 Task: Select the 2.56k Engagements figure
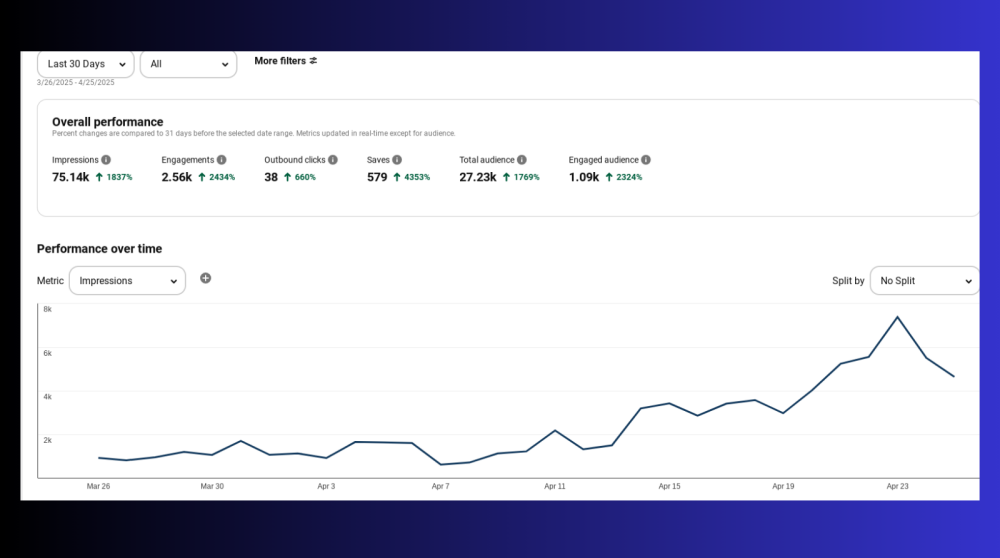click(176, 177)
